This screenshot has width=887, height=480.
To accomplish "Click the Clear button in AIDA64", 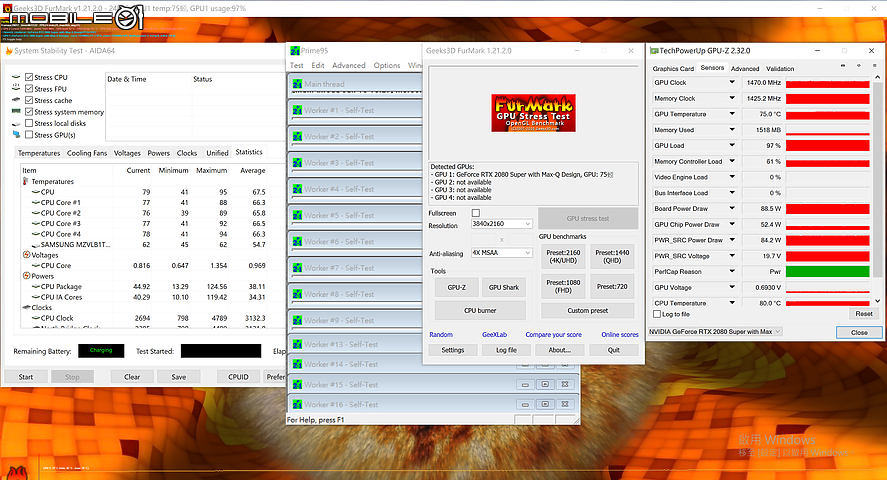I will point(132,377).
